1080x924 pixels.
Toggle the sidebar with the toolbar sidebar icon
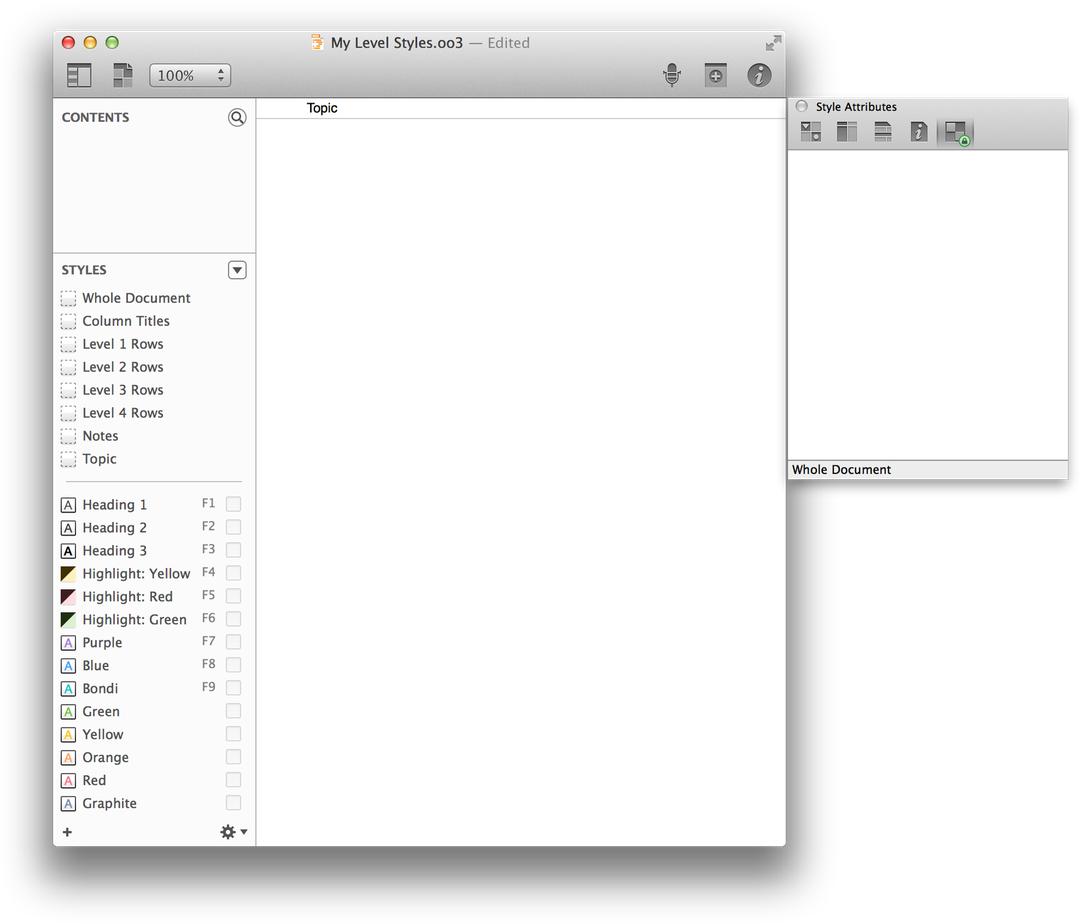(79, 75)
